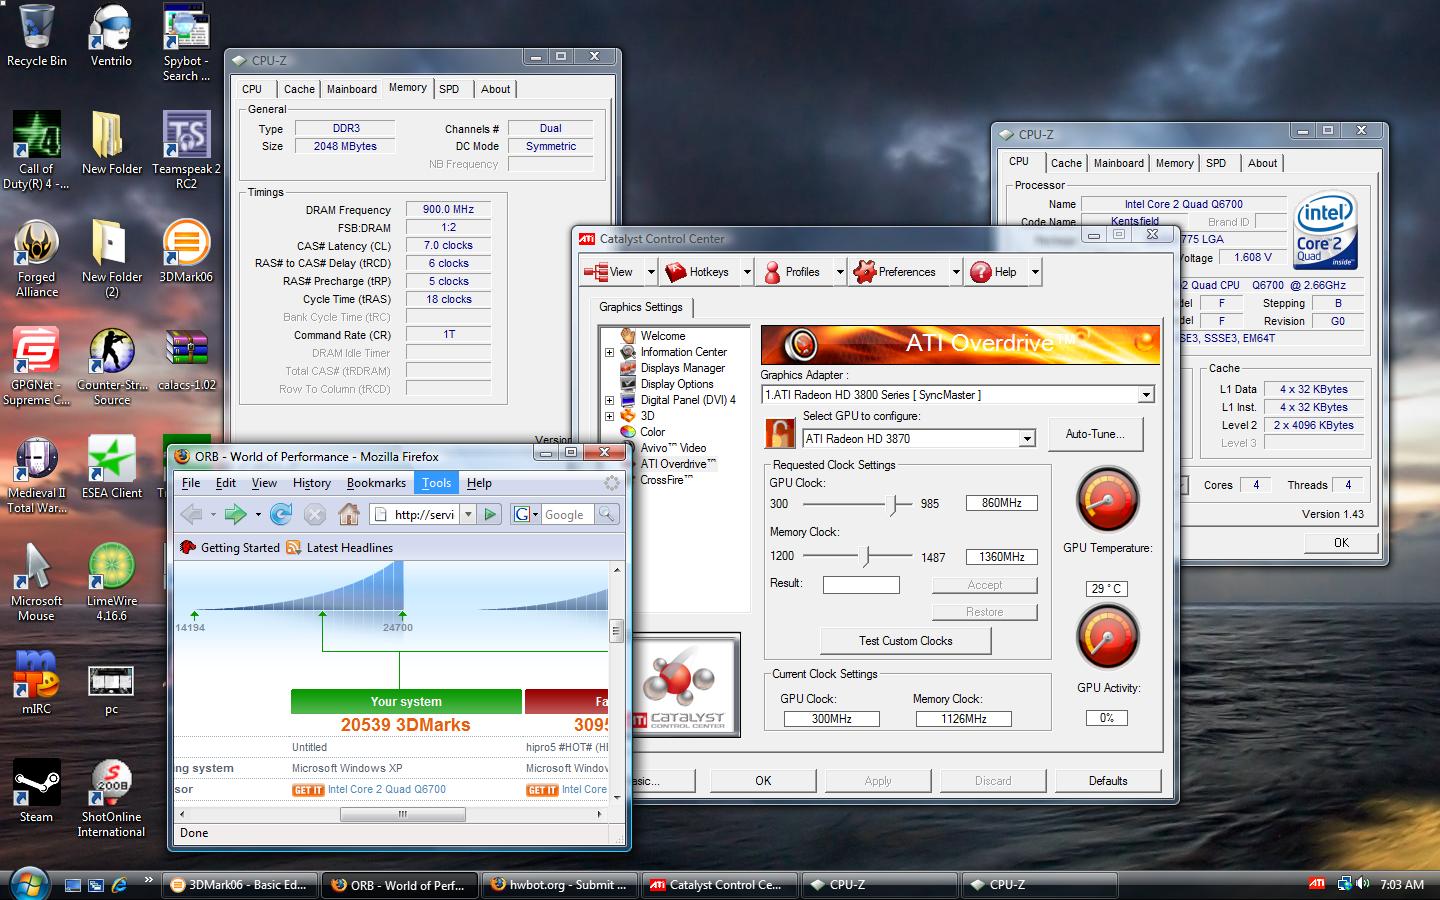
Task: Switch to Cache tab in right CPU-Z
Action: (x=1066, y=163)
